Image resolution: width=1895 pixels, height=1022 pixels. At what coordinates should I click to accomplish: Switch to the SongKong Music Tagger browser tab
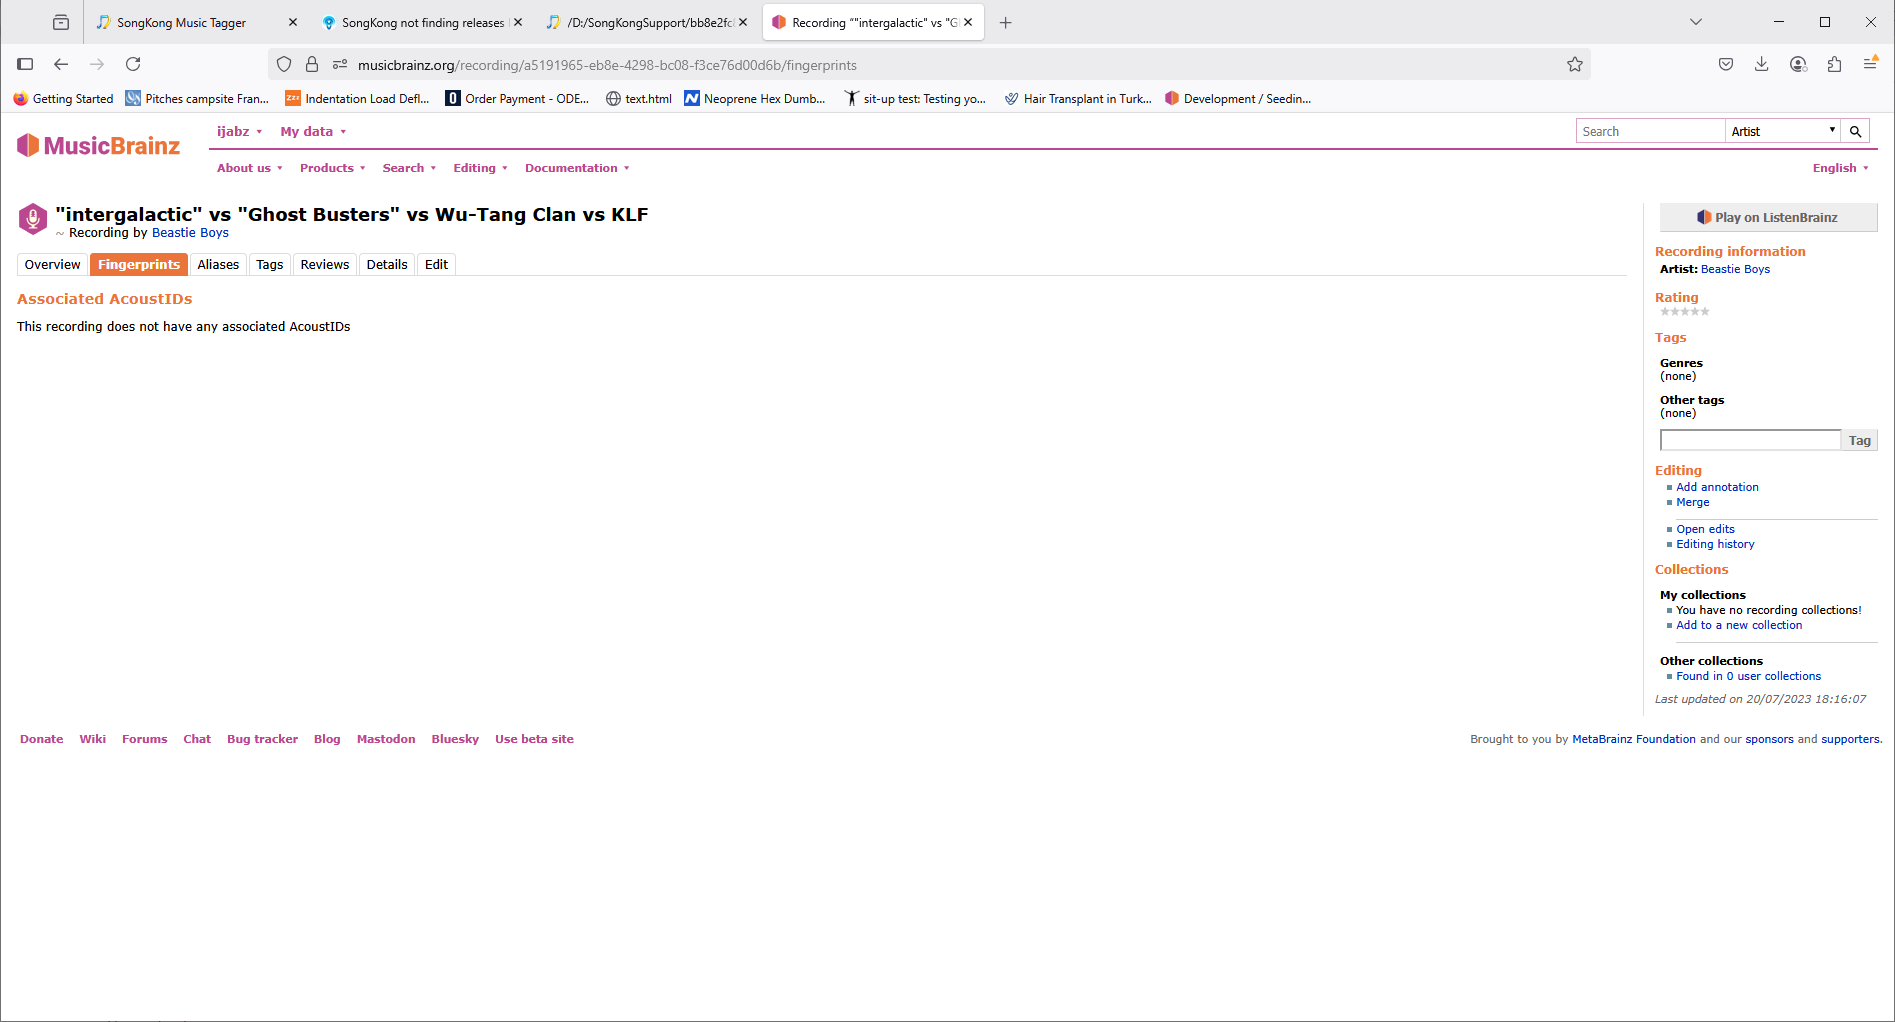pyautogui.click(x=196, y=22)
